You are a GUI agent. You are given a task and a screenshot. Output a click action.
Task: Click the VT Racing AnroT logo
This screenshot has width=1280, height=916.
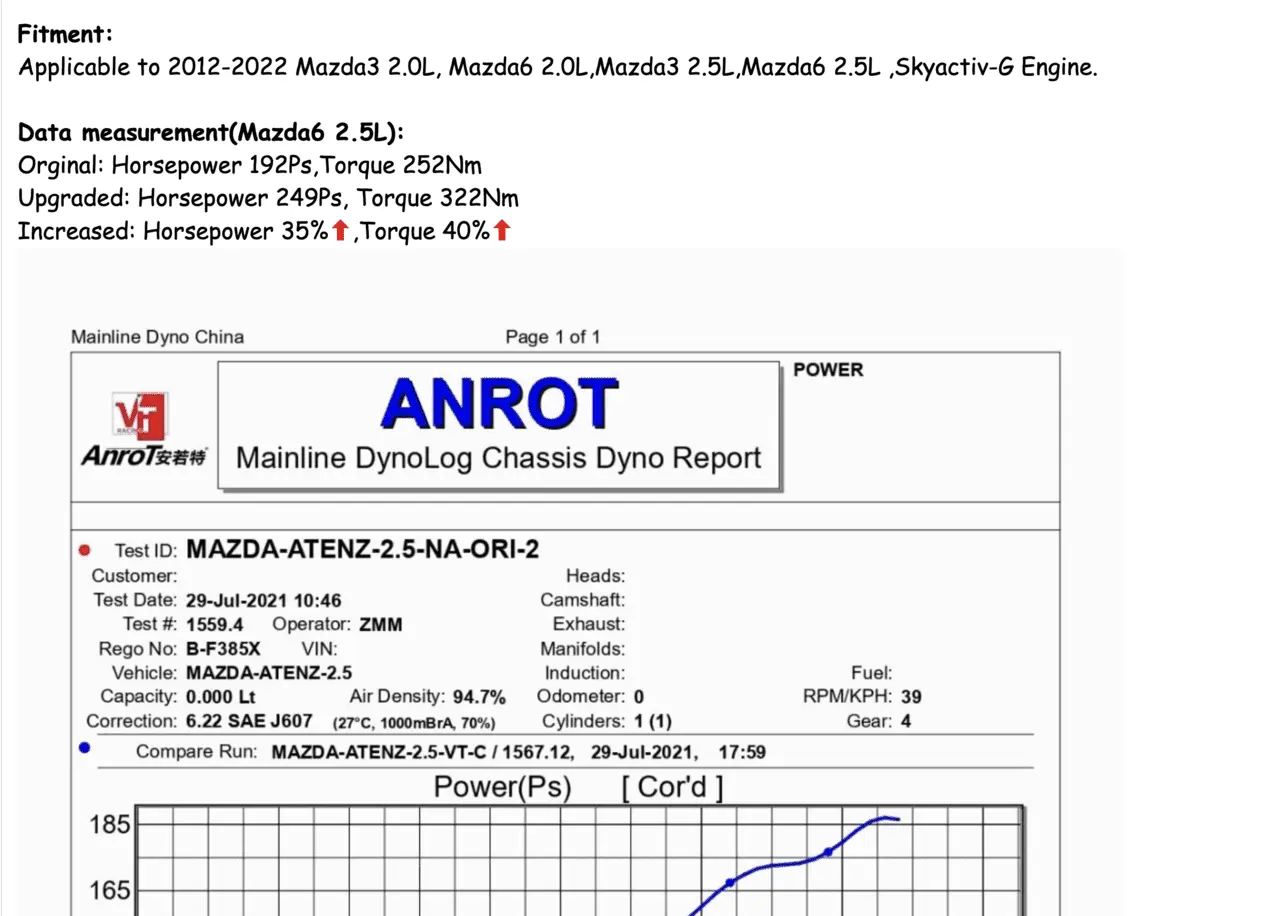point(145,429)
